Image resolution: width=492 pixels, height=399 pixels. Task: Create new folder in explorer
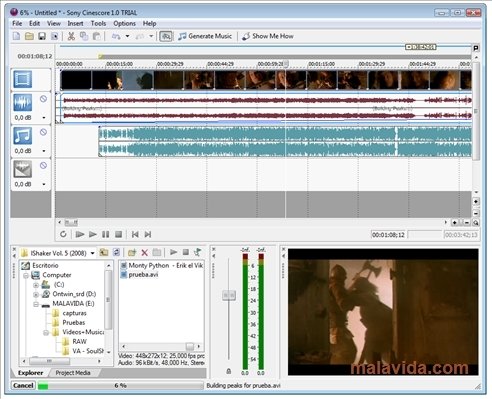pos(132,252)
